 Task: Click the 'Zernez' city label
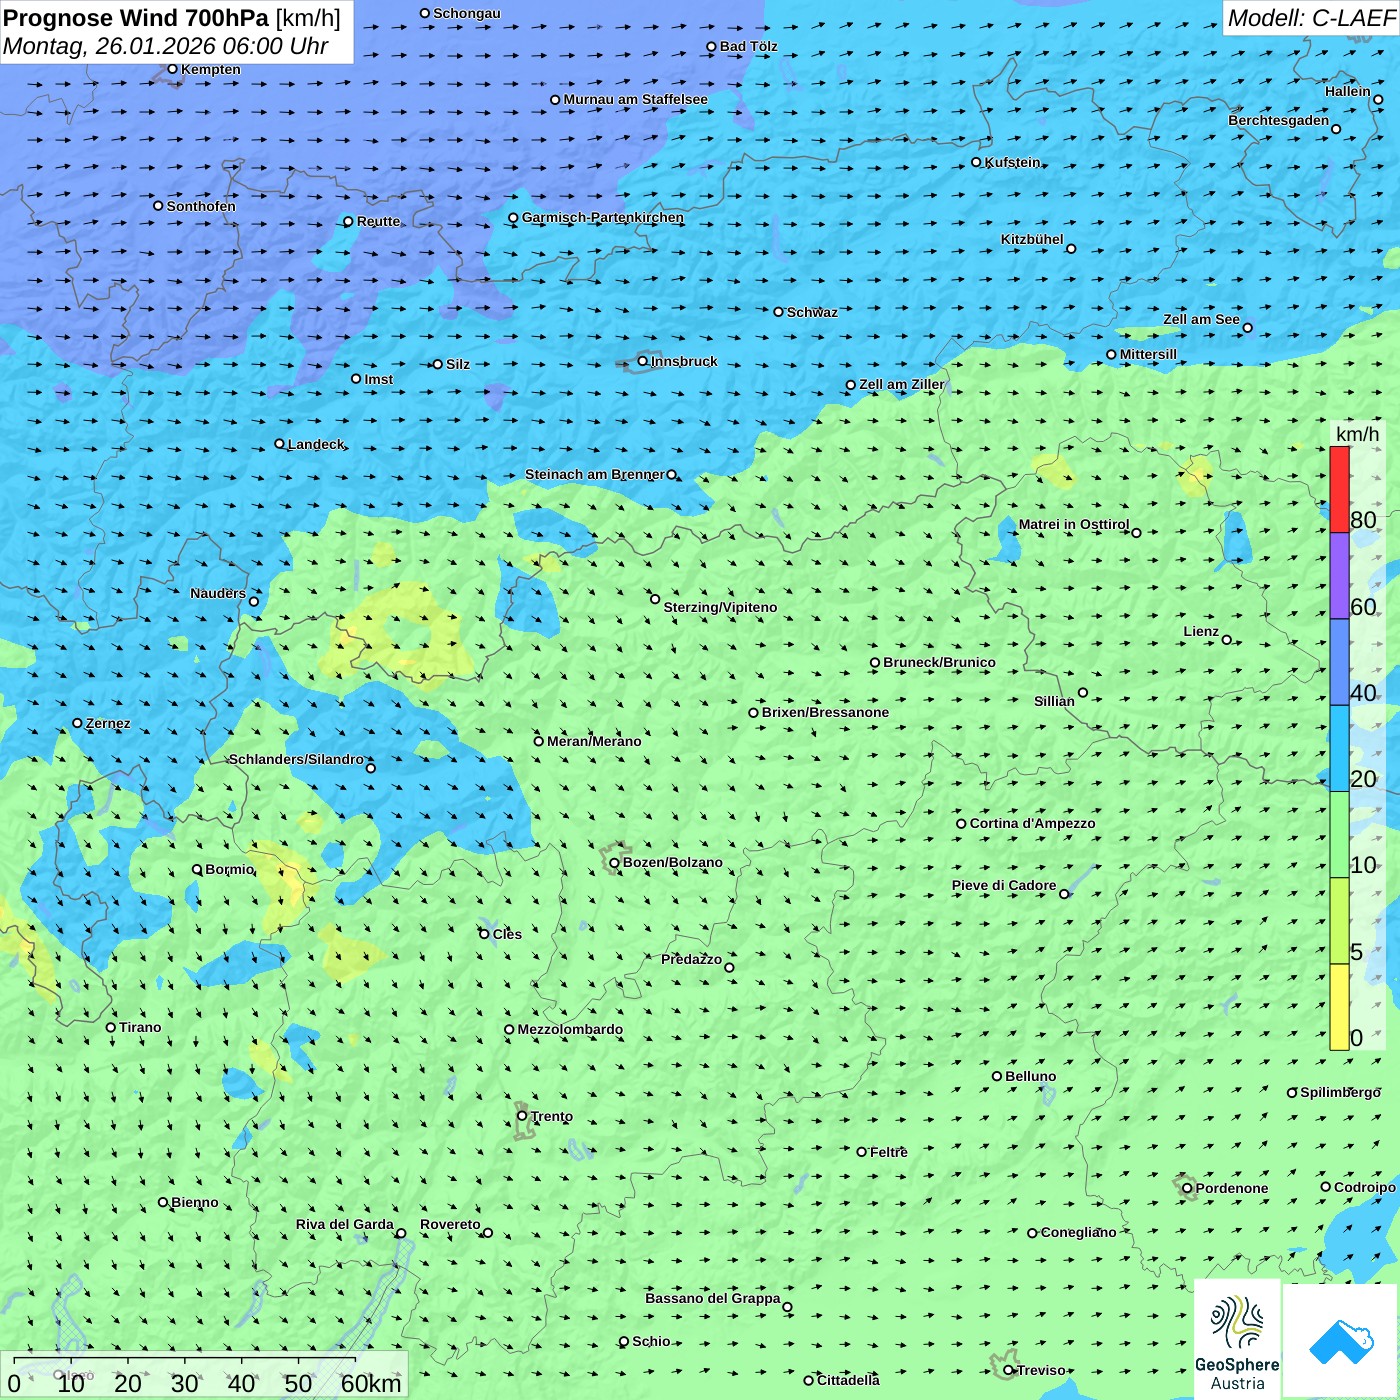(108, 723)
